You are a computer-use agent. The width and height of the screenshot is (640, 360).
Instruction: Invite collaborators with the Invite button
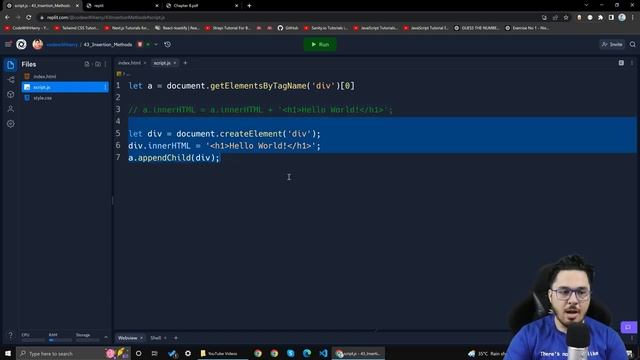(612, 44)
